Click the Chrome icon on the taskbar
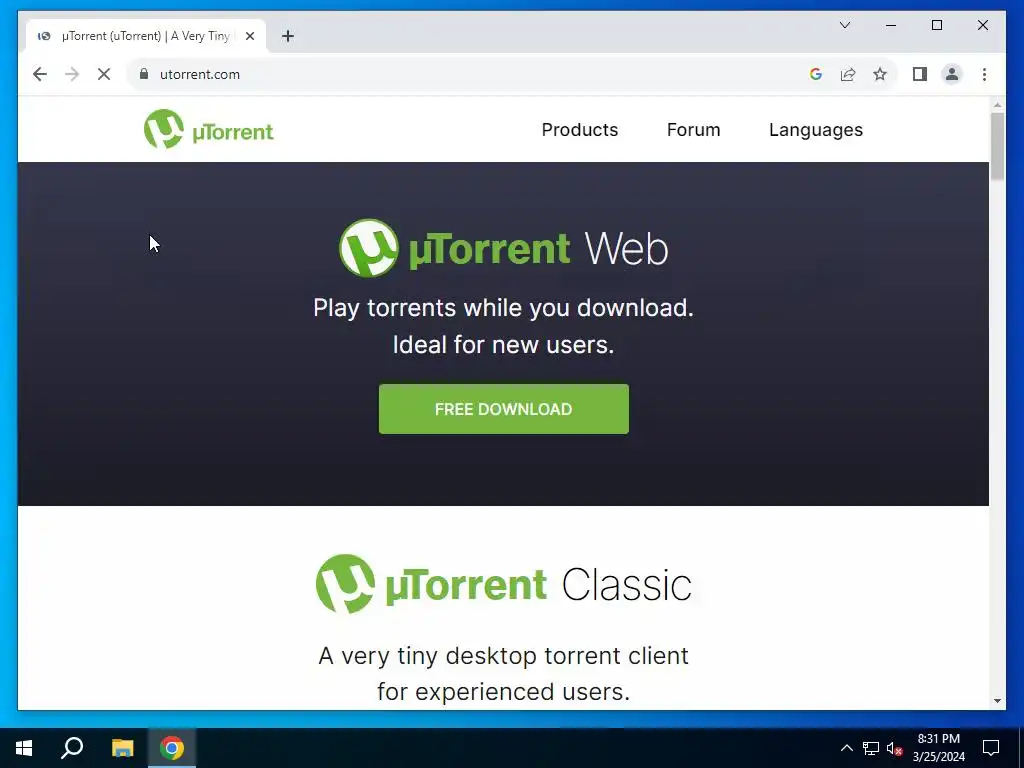The height and width of the screenshot is (768, 1024). pos(172,748)
